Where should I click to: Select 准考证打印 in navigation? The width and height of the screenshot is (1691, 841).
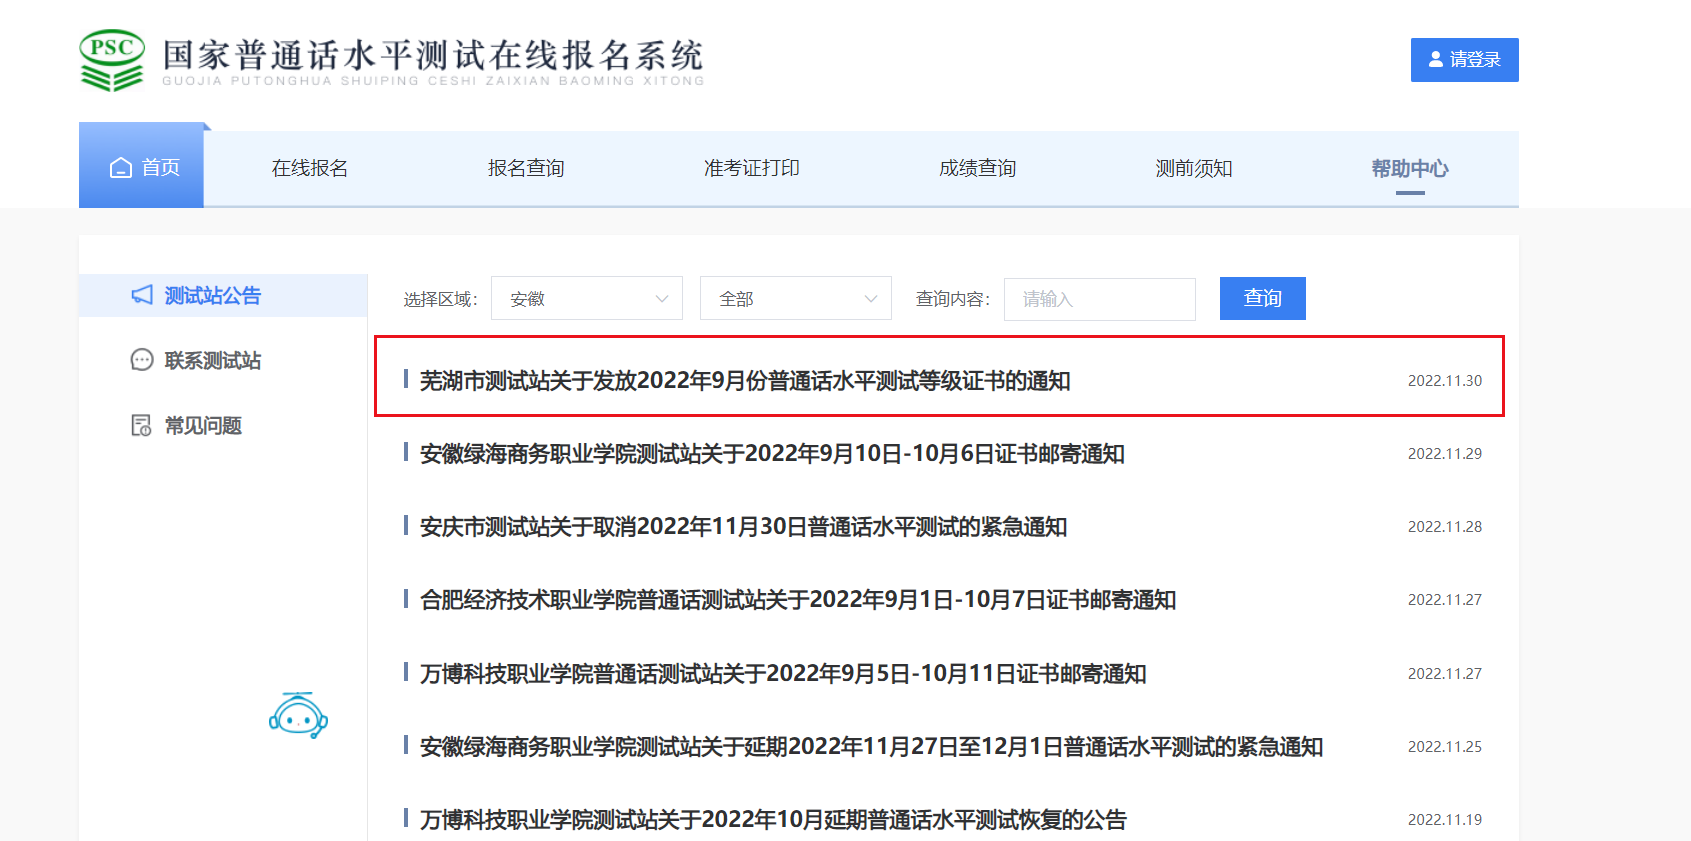tap(751, 169)
